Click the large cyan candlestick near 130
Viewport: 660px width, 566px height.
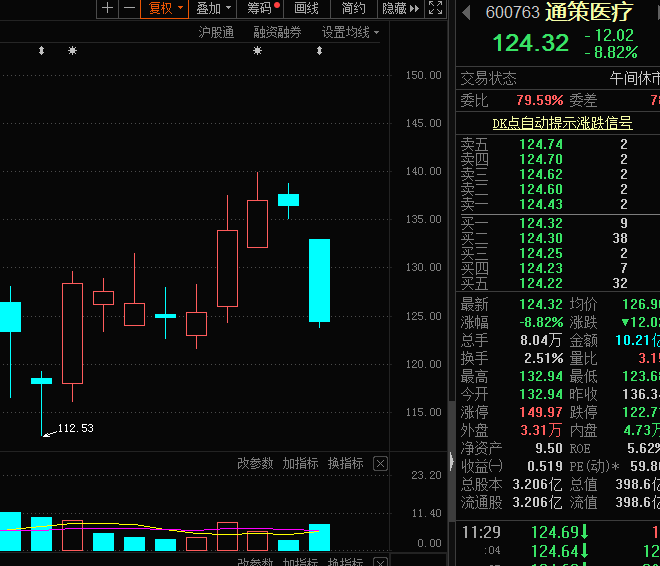pyautogui.click(x=319, y=280)
